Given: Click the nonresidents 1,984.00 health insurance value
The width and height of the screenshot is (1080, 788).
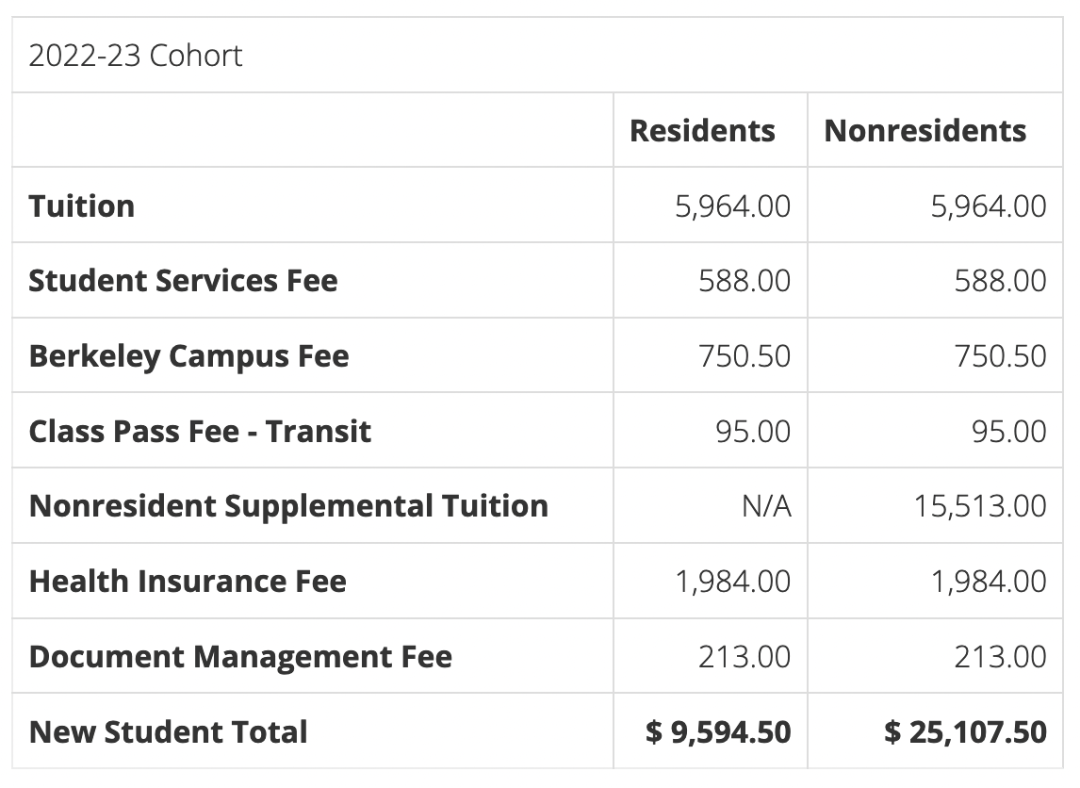Looking at the screenshot, I should pos(989,581).
